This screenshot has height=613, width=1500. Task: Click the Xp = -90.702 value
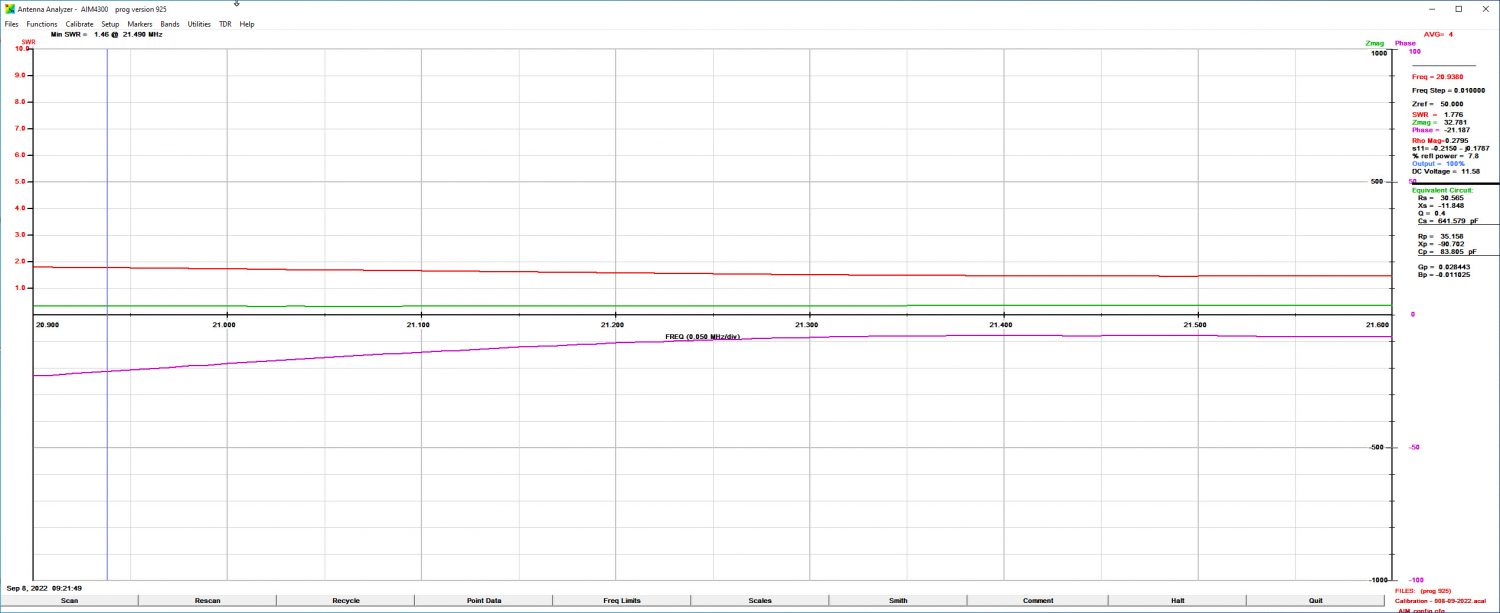1441,245
